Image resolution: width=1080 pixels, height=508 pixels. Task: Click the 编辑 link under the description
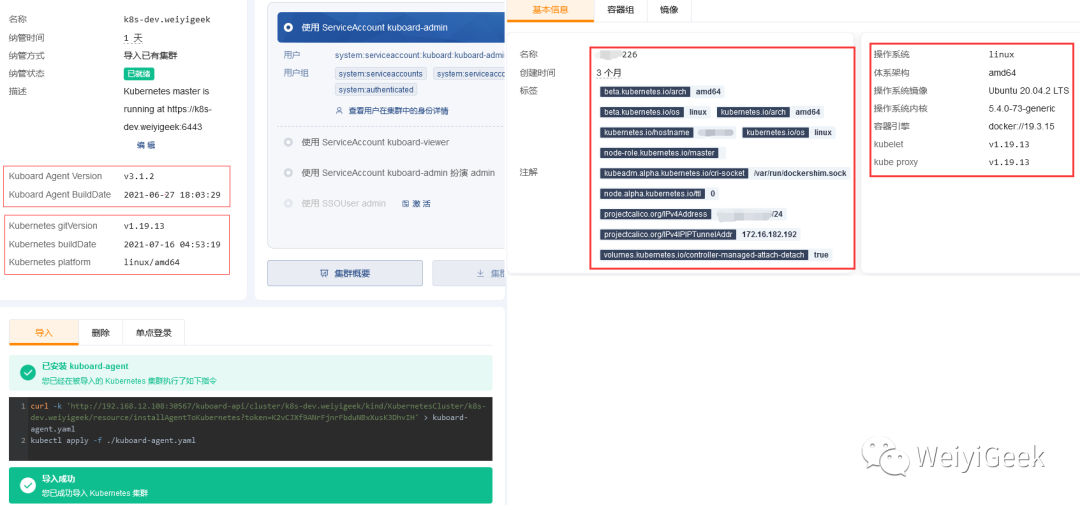[x=146, y=145]
